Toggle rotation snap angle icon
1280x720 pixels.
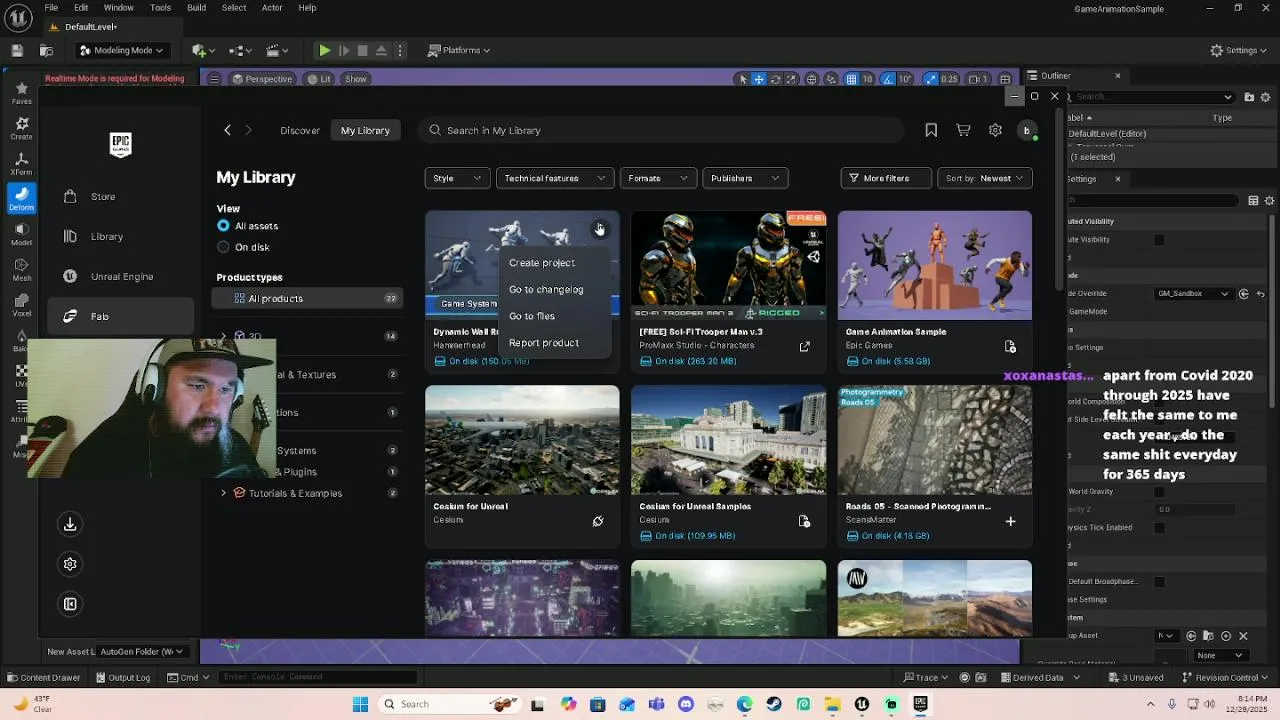pos(887,79)
